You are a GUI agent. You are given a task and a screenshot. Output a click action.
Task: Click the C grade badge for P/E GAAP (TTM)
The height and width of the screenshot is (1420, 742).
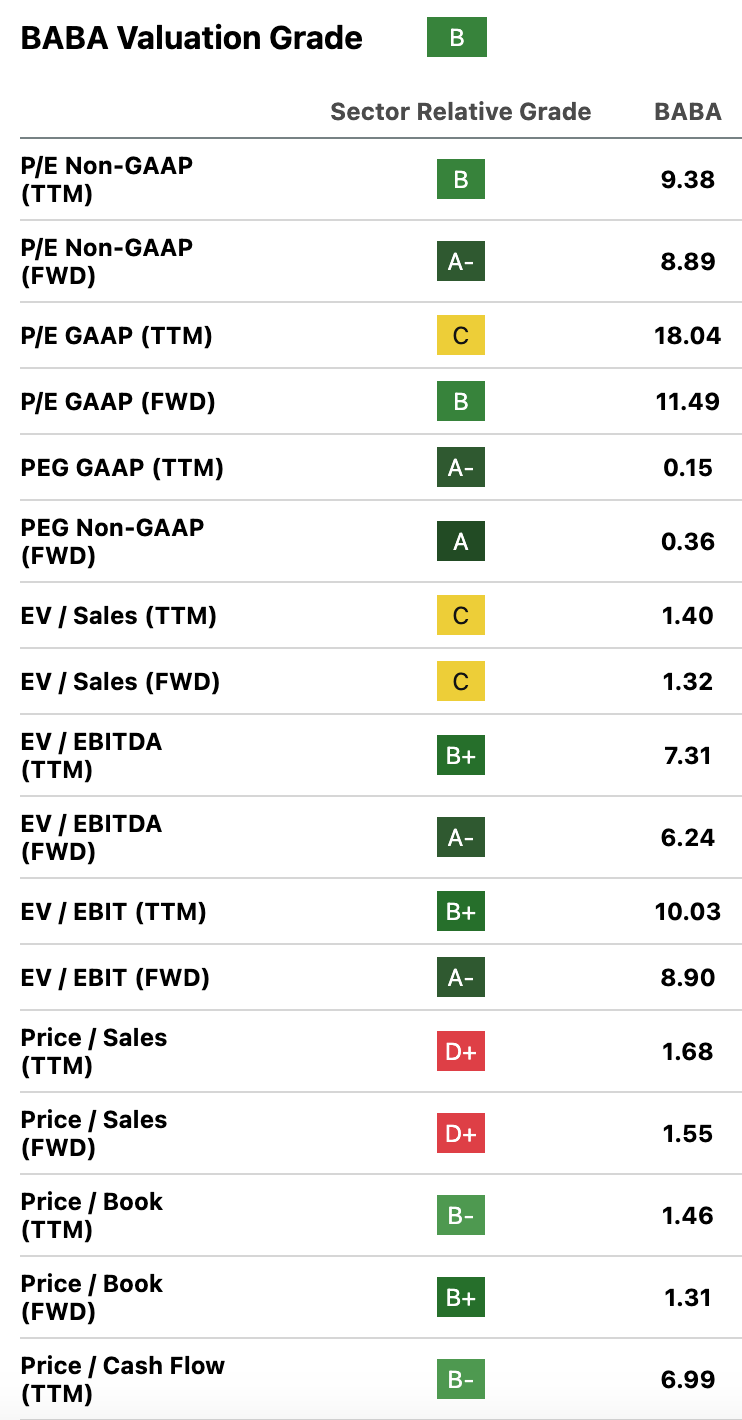[460, 336]
